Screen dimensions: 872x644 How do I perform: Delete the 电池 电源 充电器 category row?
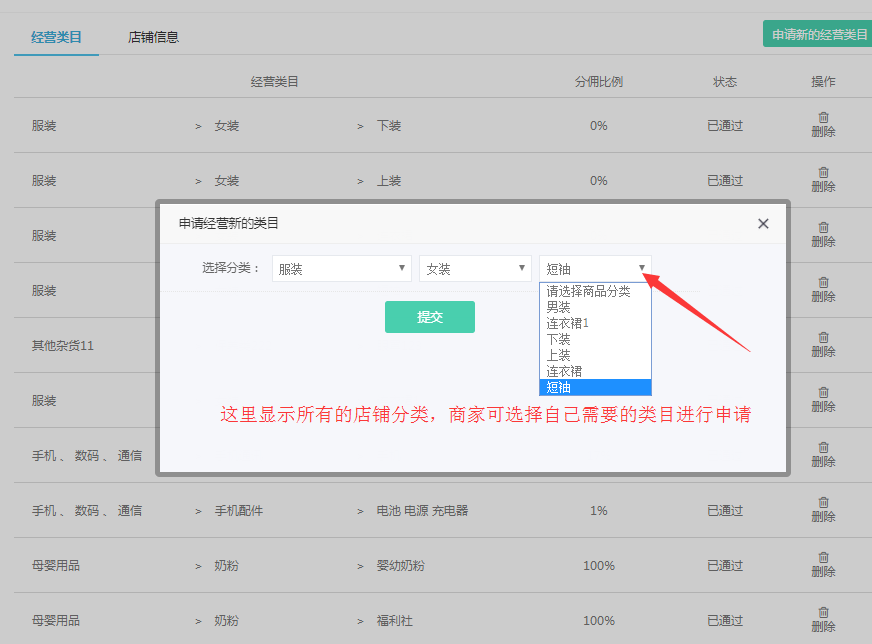[x=823, y=510]
